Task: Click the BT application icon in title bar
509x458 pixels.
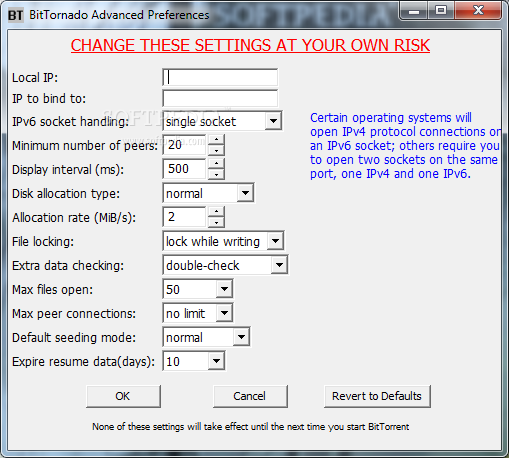Action: coord(15,15)
